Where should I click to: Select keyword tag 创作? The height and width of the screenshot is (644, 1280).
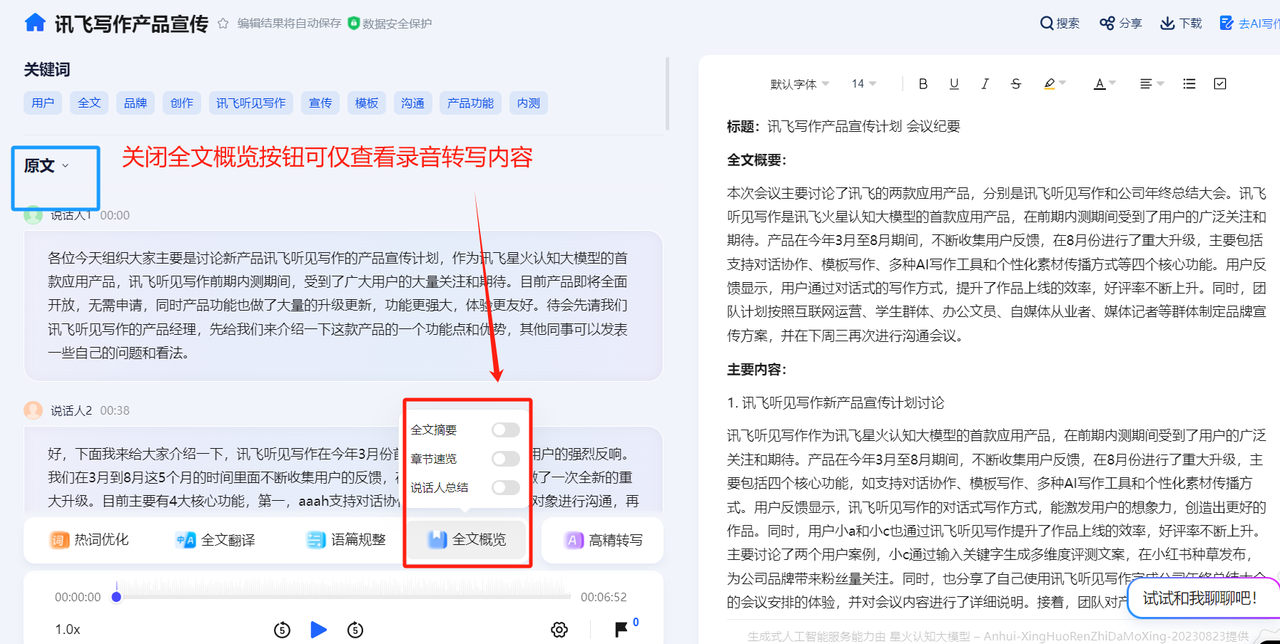(x=181, y=103)
